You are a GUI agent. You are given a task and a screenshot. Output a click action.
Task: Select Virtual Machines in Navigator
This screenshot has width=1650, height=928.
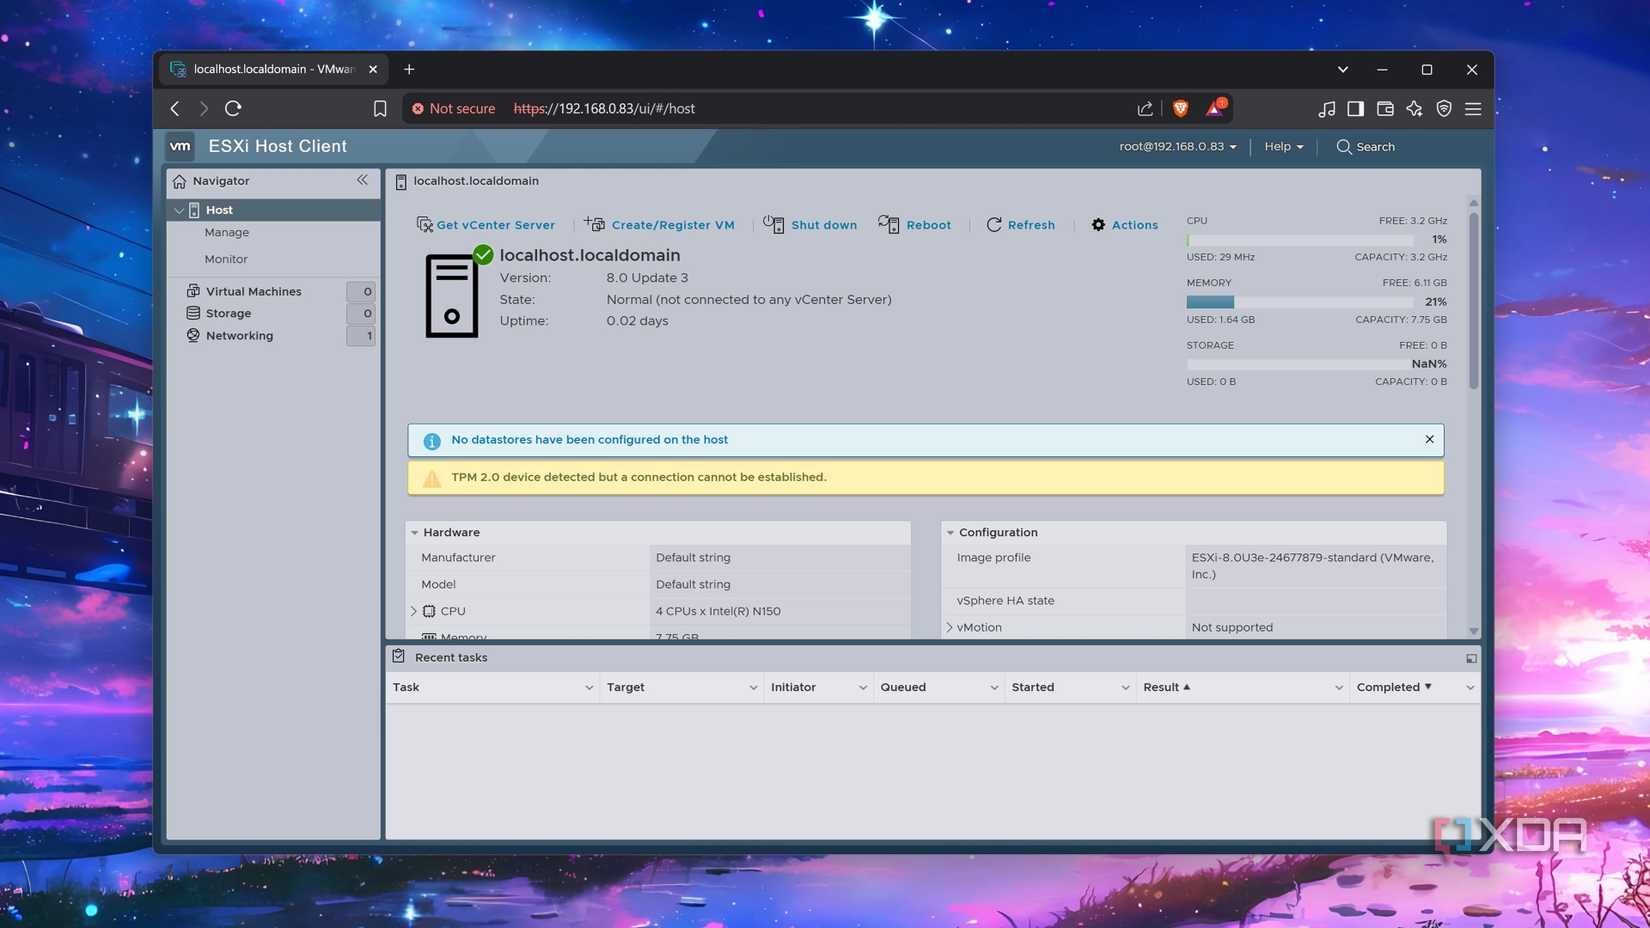[253, 291]
